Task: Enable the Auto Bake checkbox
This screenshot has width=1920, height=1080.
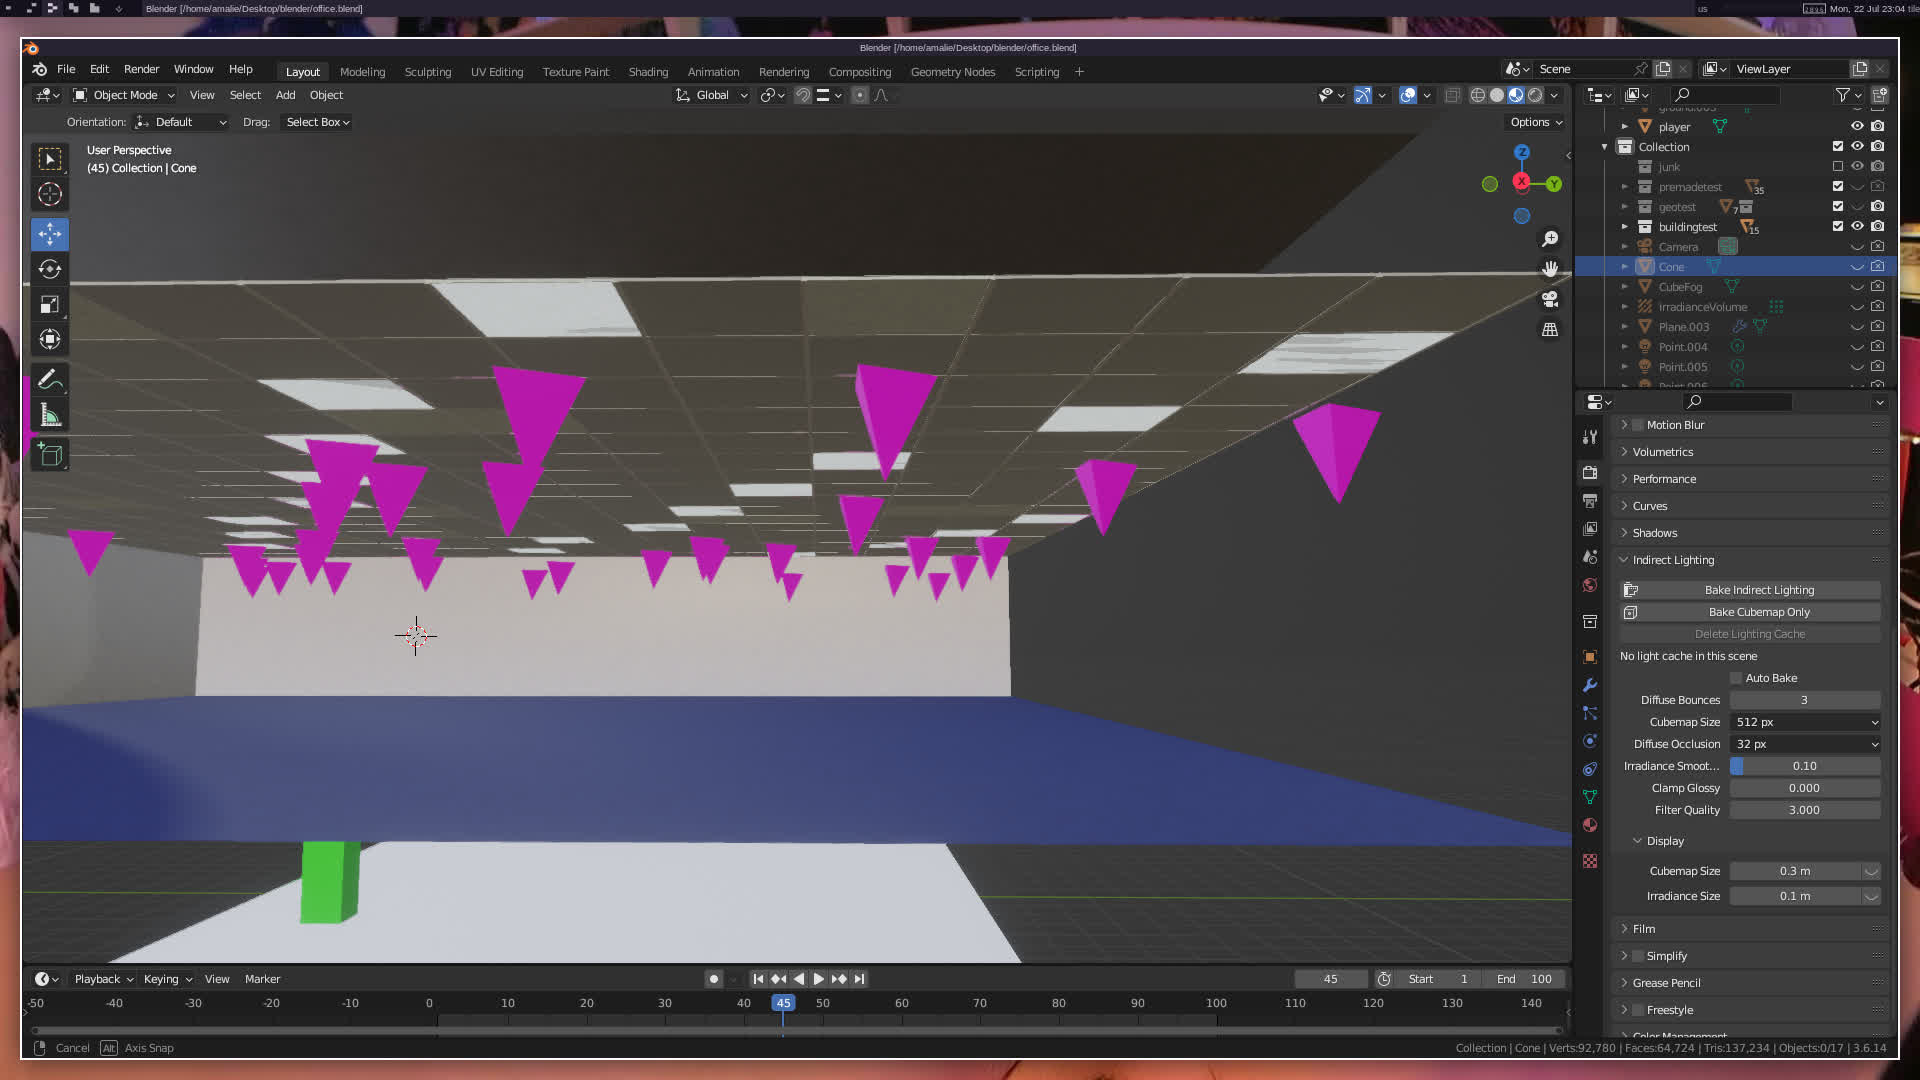Action: (1736, 678)
